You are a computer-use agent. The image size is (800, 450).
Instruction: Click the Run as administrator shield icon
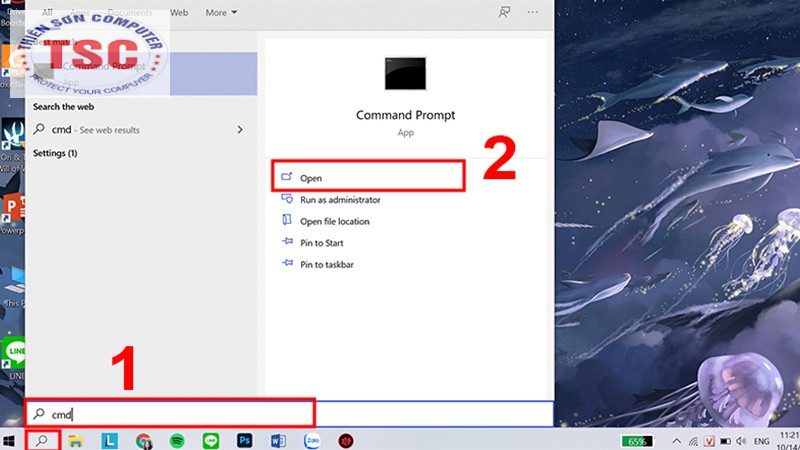(x=287, y=198)
